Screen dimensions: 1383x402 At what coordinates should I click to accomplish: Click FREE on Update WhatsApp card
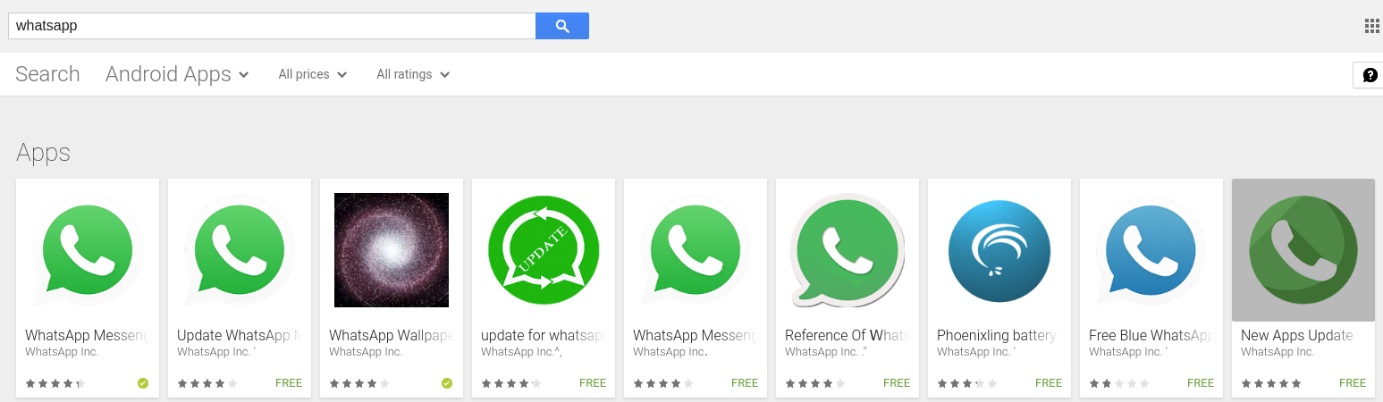[x=288, y=383]
